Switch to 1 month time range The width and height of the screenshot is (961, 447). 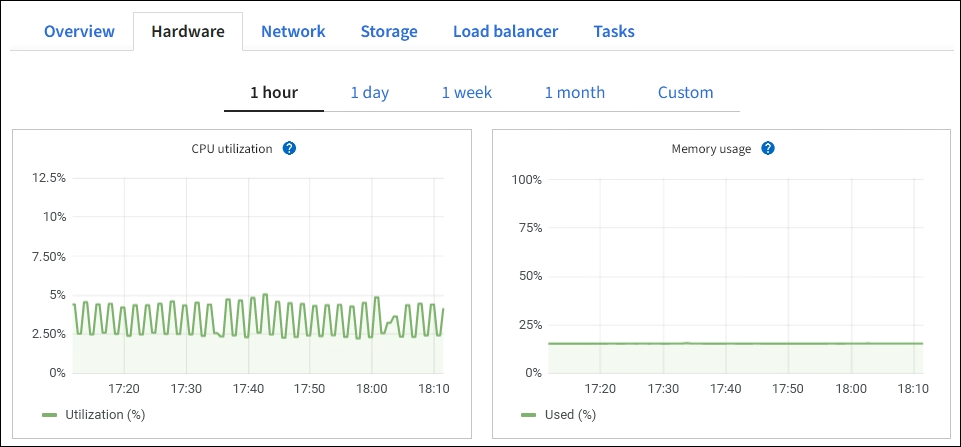(574, 92)
